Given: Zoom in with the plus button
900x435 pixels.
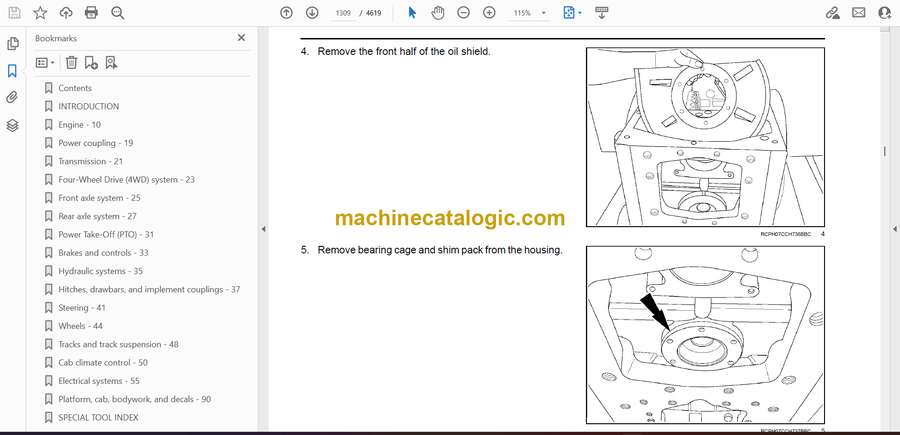Looking at the screenshot, I should (x=489, y=13).
